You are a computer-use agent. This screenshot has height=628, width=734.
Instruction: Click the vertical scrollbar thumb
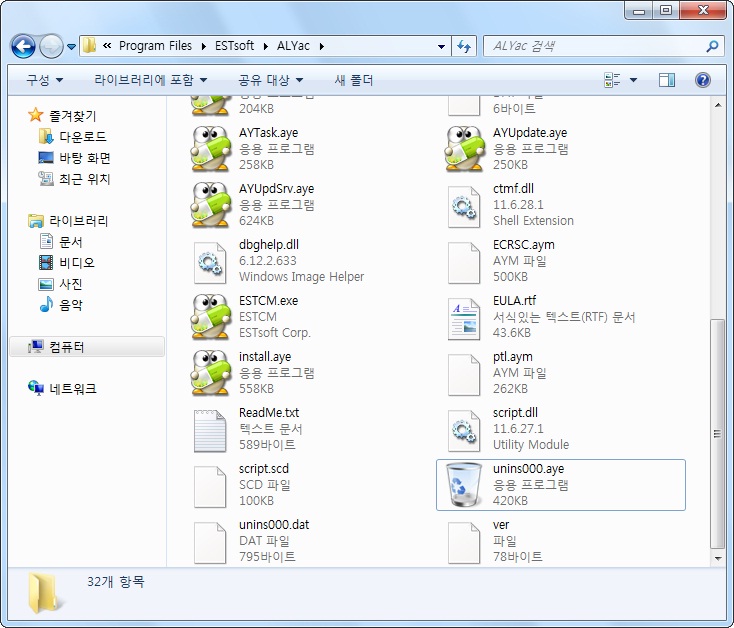tap(717, 434)
